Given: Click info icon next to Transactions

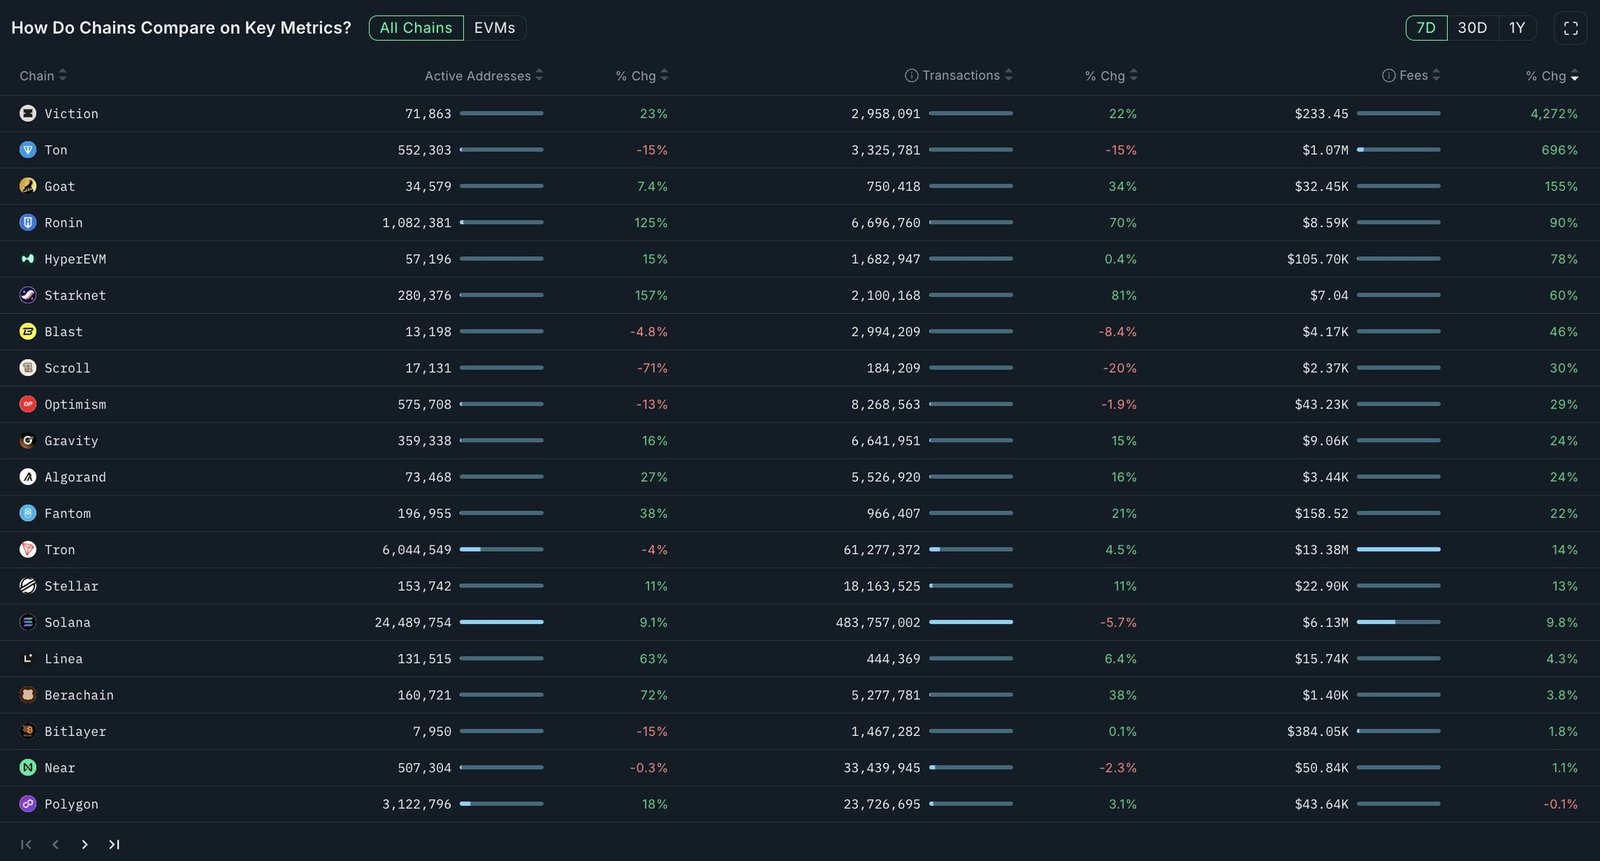Looking at the screenshot, I should point(911,76).
